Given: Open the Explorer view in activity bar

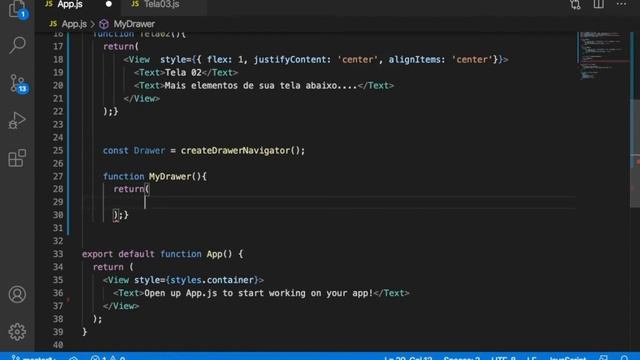Looking at the screenshot, I should (17, 8).
